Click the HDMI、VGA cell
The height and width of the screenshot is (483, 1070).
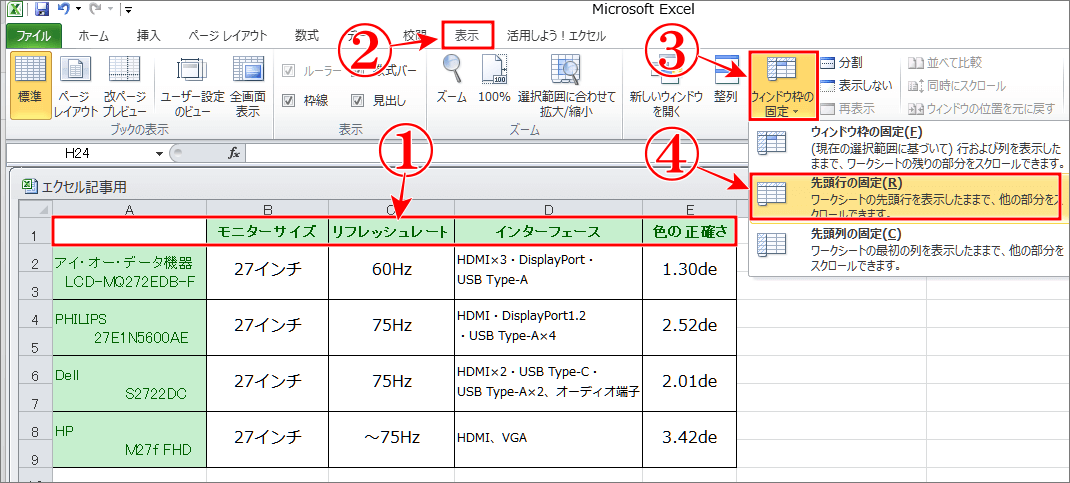click(x=548, y=438)
